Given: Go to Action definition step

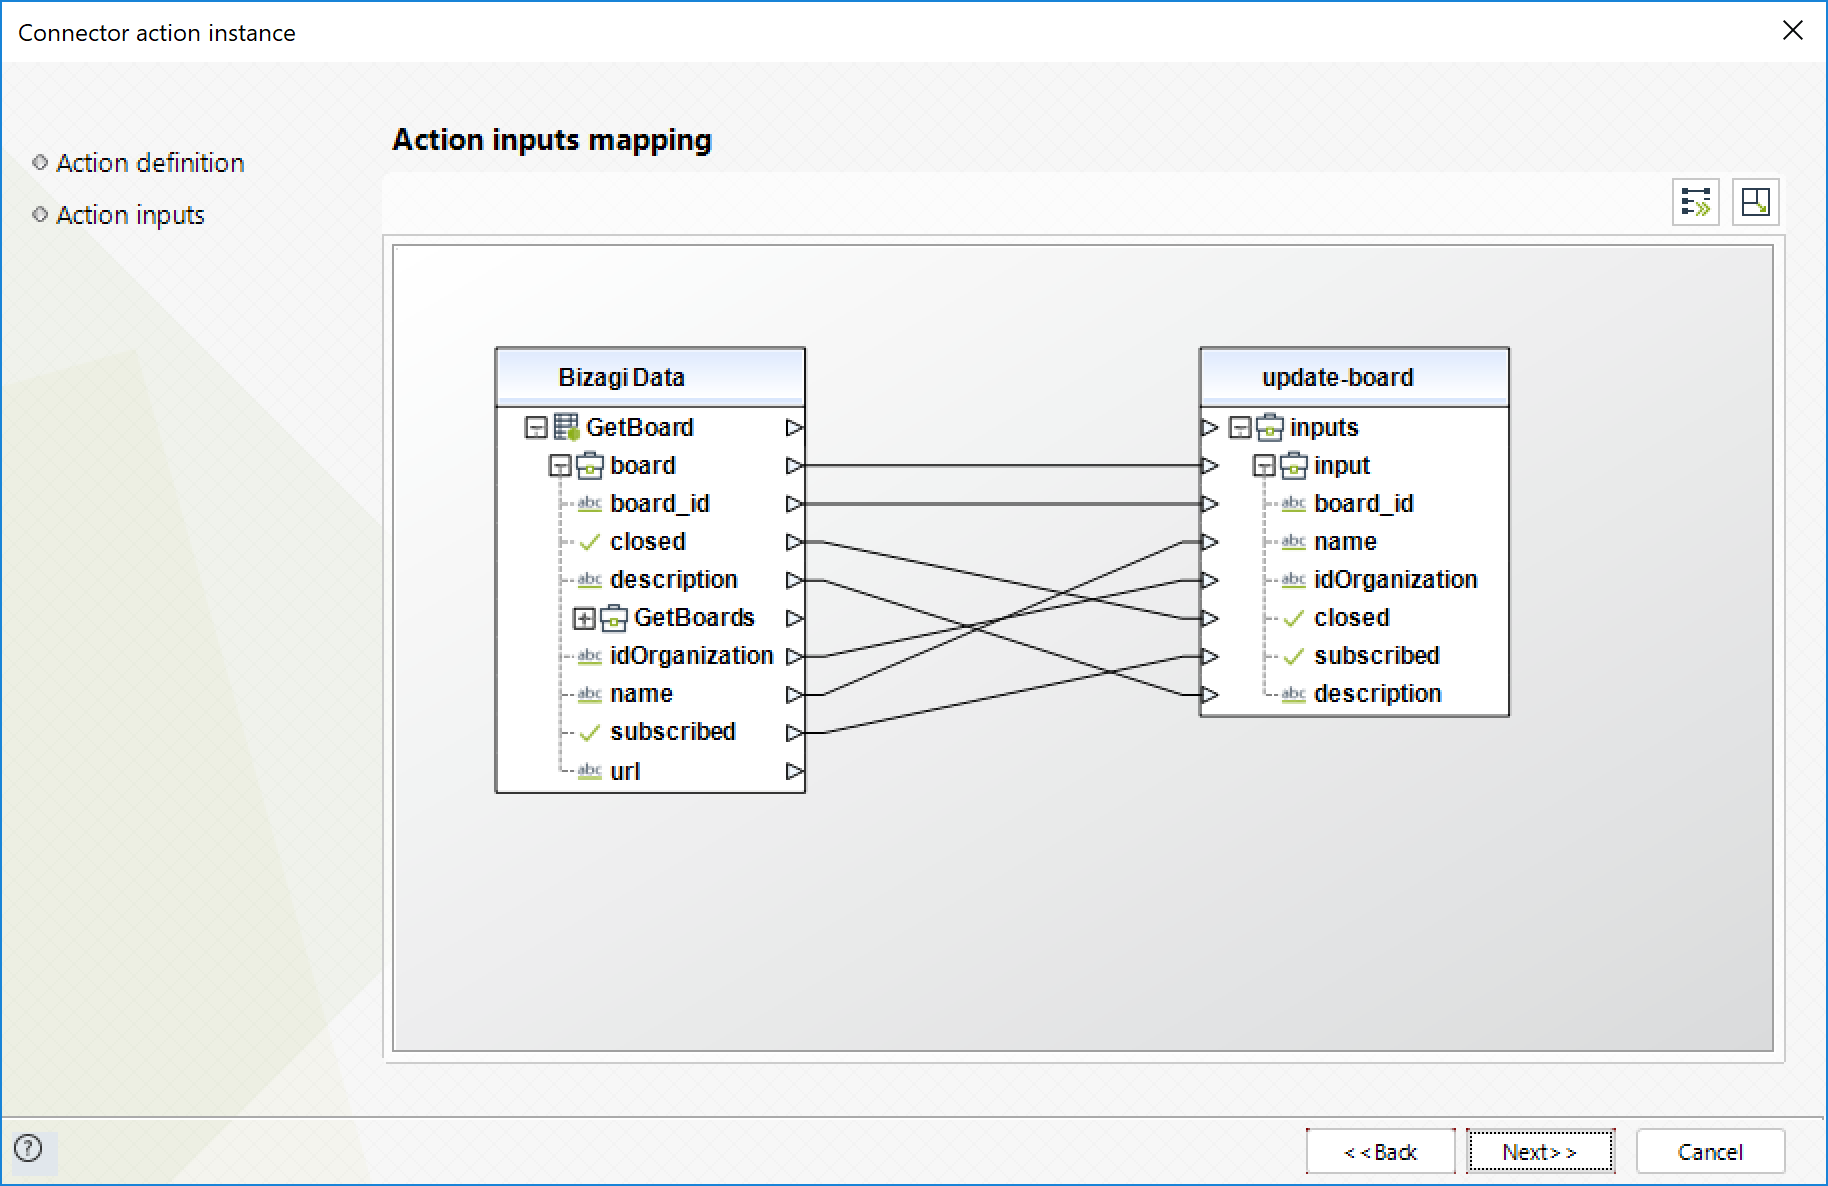Looking at the screenshot, I should (150, 163).
